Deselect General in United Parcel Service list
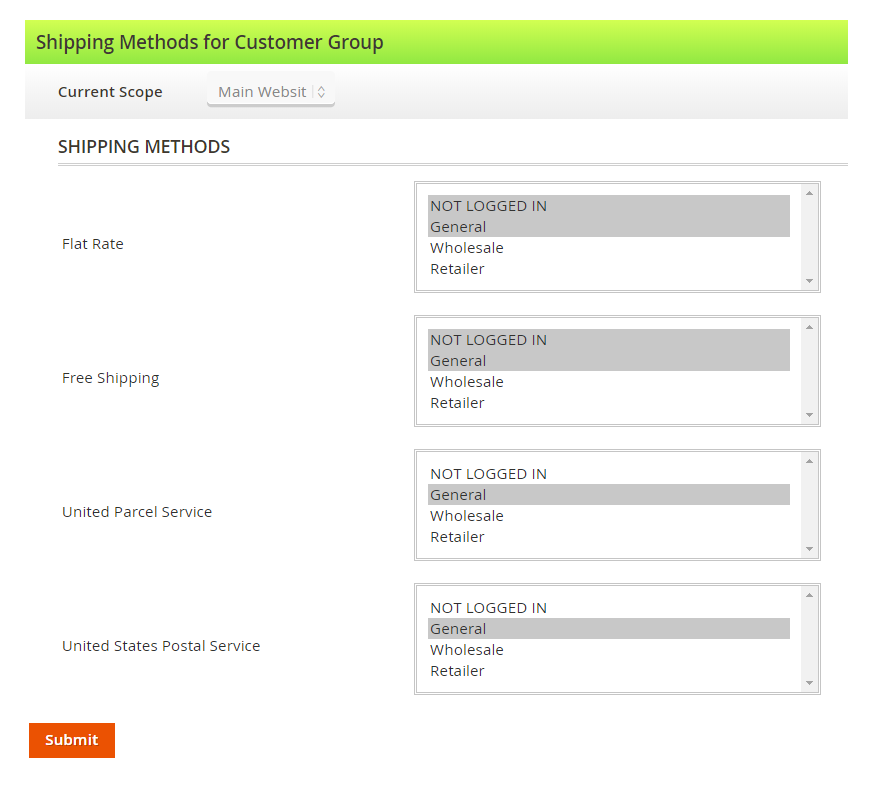 coord(457,494)
